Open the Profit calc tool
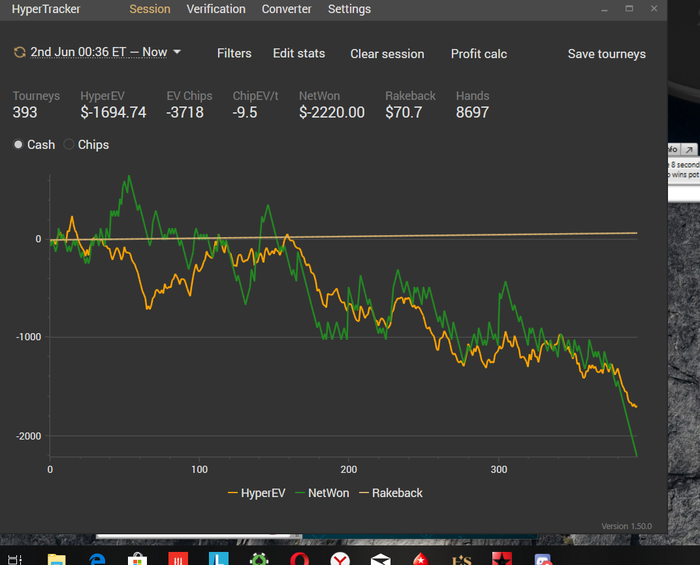 pos(479,54)
